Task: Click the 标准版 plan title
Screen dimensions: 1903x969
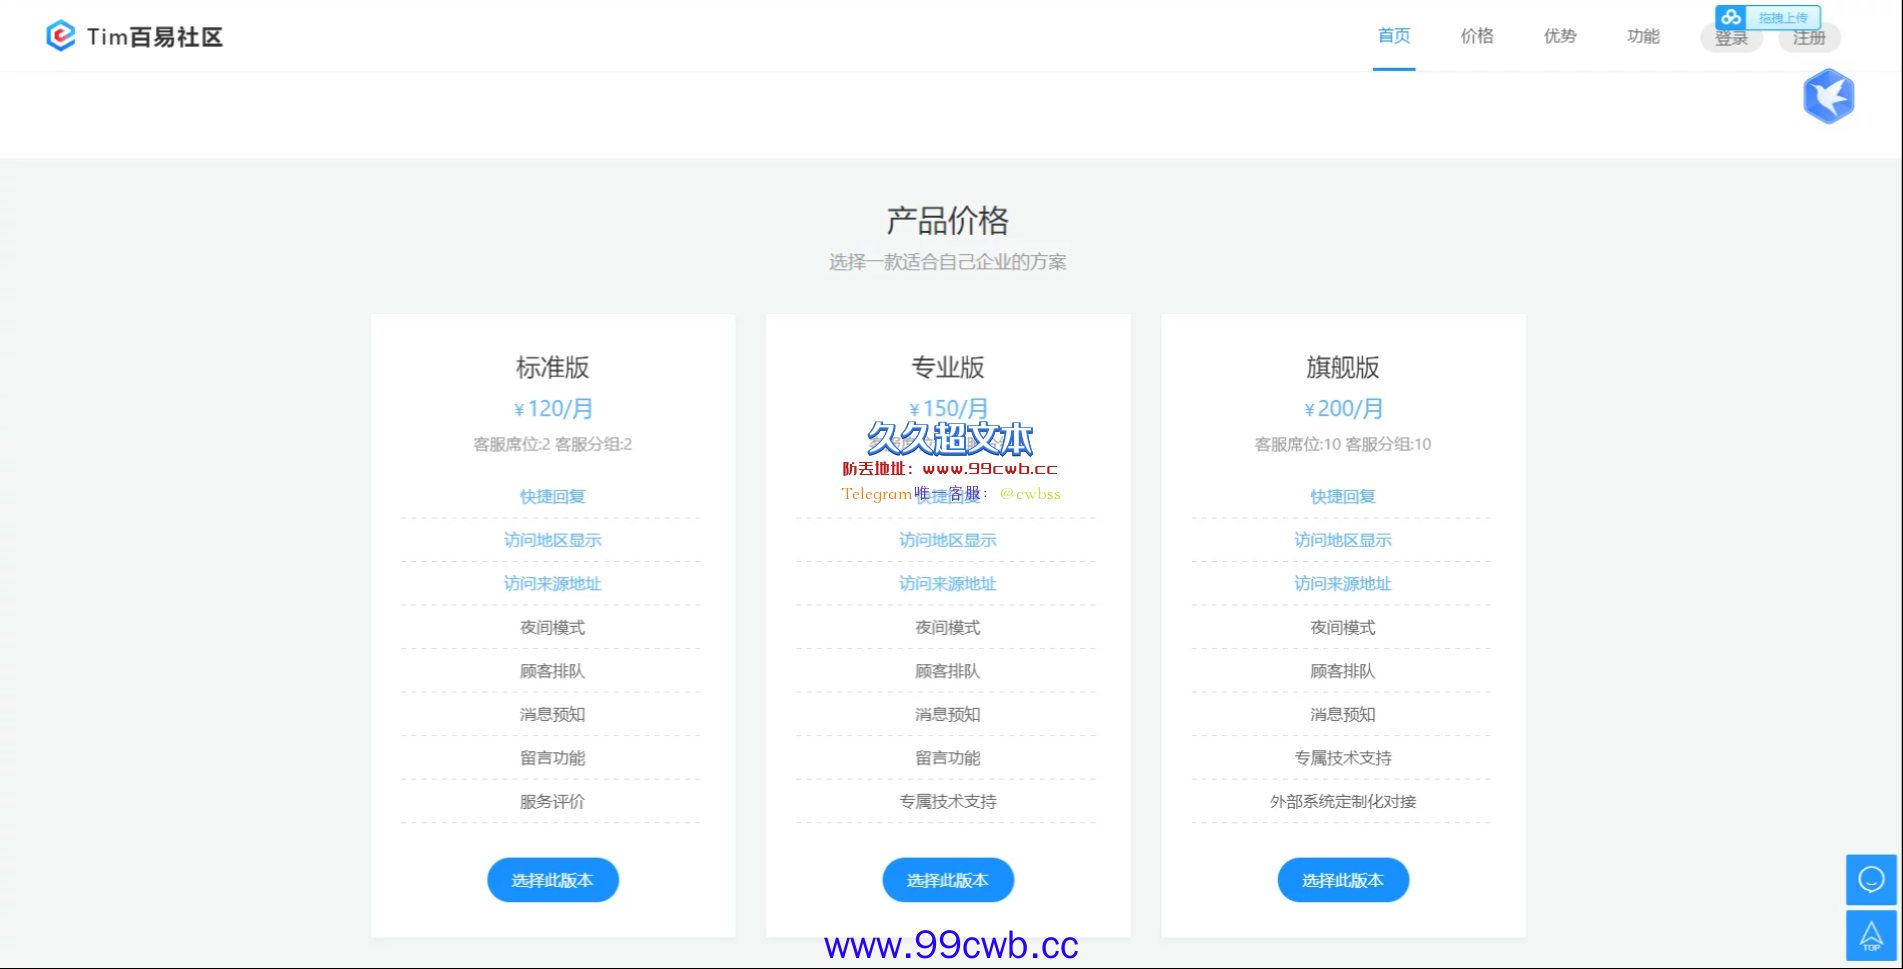Action: [553, 367]
